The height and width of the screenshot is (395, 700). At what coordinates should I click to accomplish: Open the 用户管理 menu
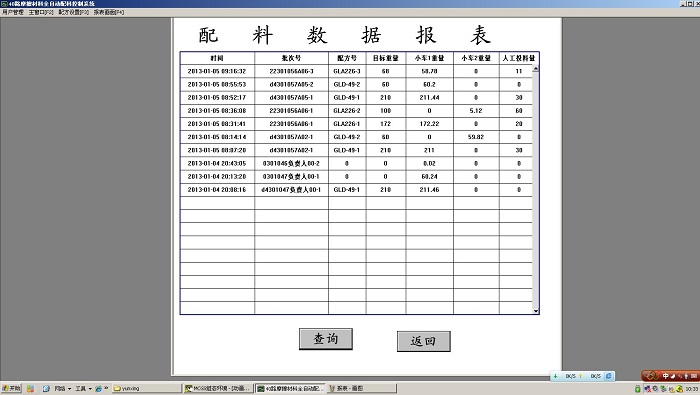[12, 12]
